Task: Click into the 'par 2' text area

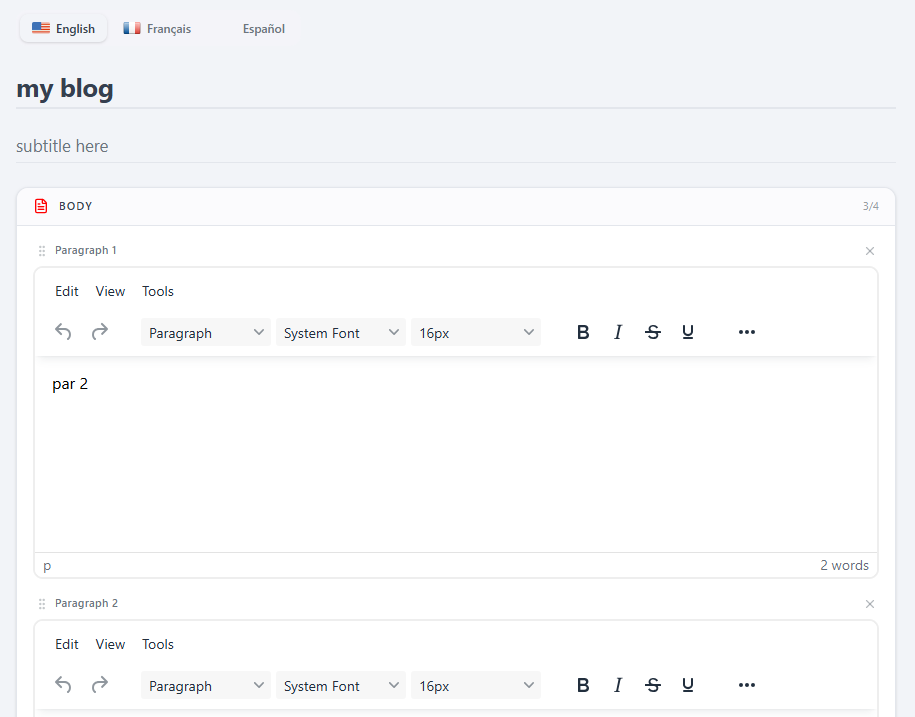Action: click(x=456, y=454)
